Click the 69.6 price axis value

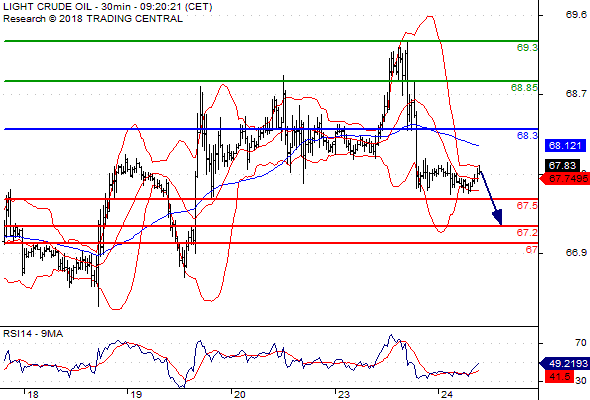(x=576, y=15)
